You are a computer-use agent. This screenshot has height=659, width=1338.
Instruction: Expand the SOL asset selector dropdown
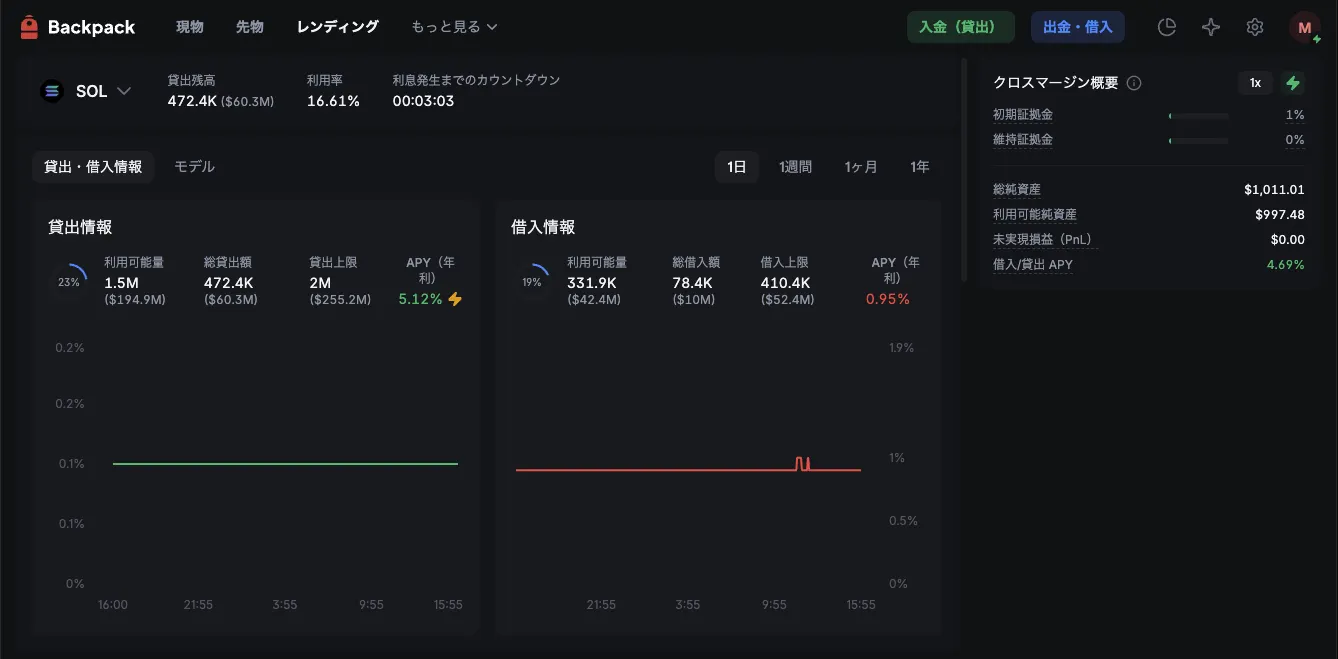(x=124, y=91)
